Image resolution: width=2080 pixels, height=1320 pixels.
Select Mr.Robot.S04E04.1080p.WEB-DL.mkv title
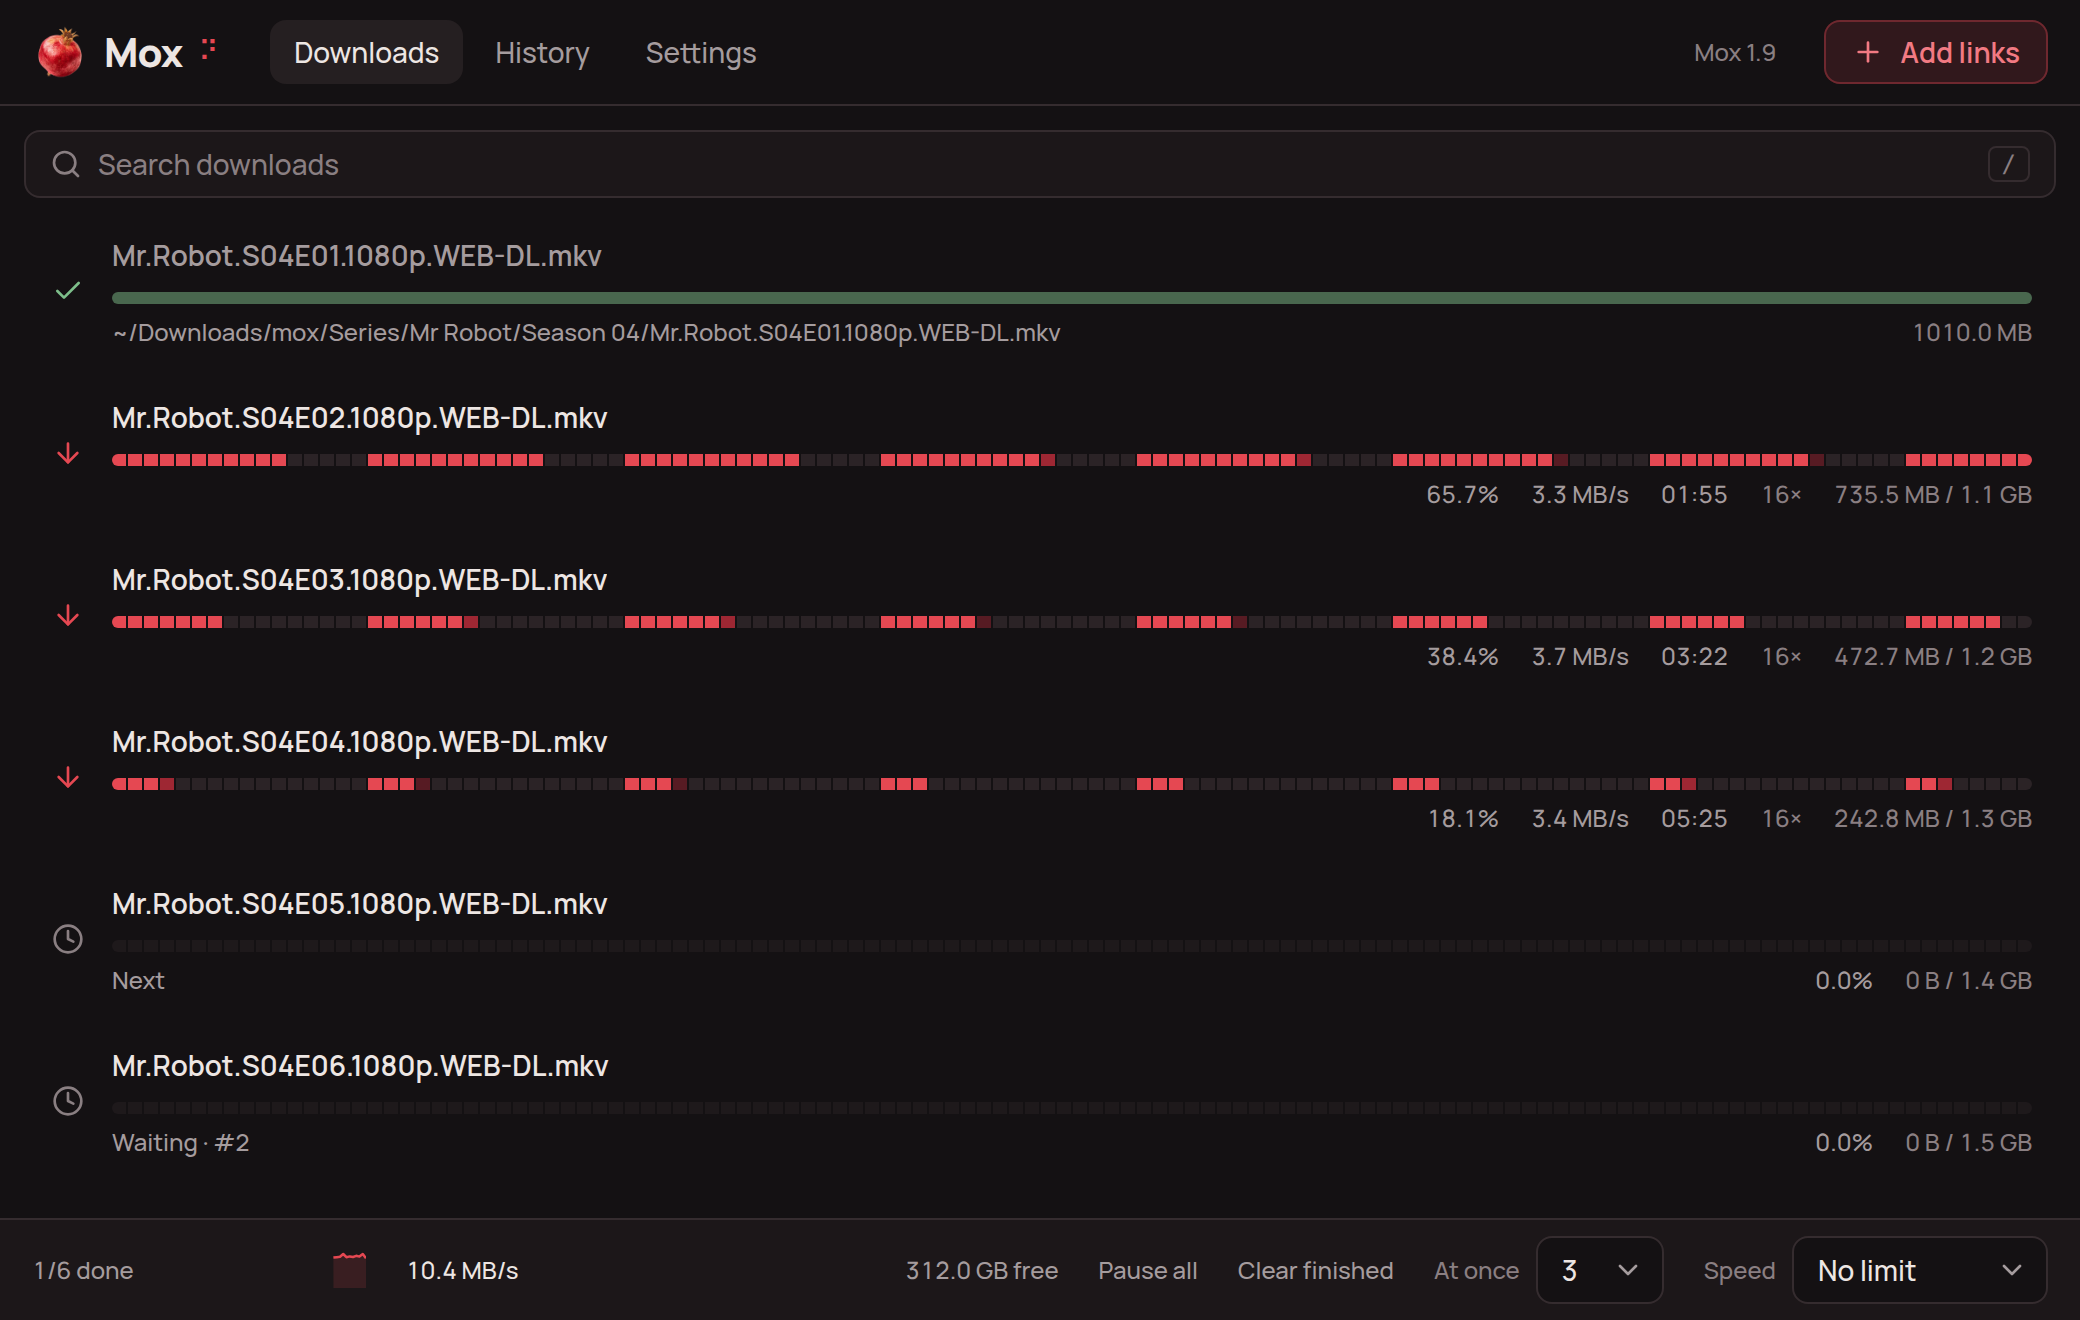[x=360, y=742]
